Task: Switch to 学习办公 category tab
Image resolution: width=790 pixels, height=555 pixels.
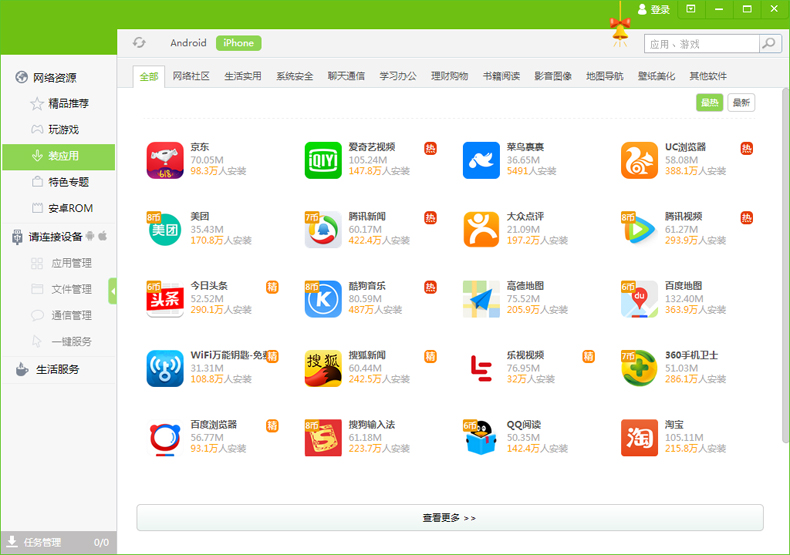Action: pos(398,76)
